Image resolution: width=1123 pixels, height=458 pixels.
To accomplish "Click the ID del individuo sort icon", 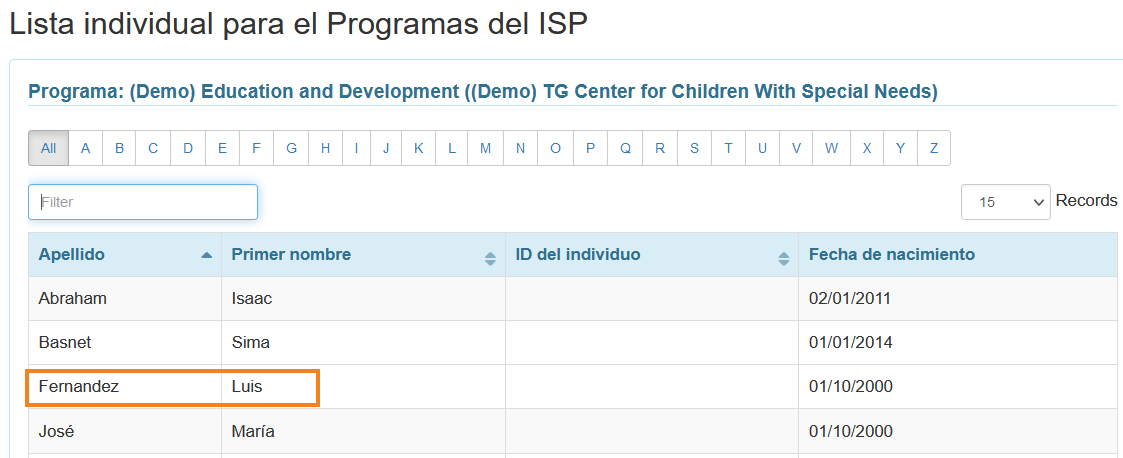I will click(784, 259).
